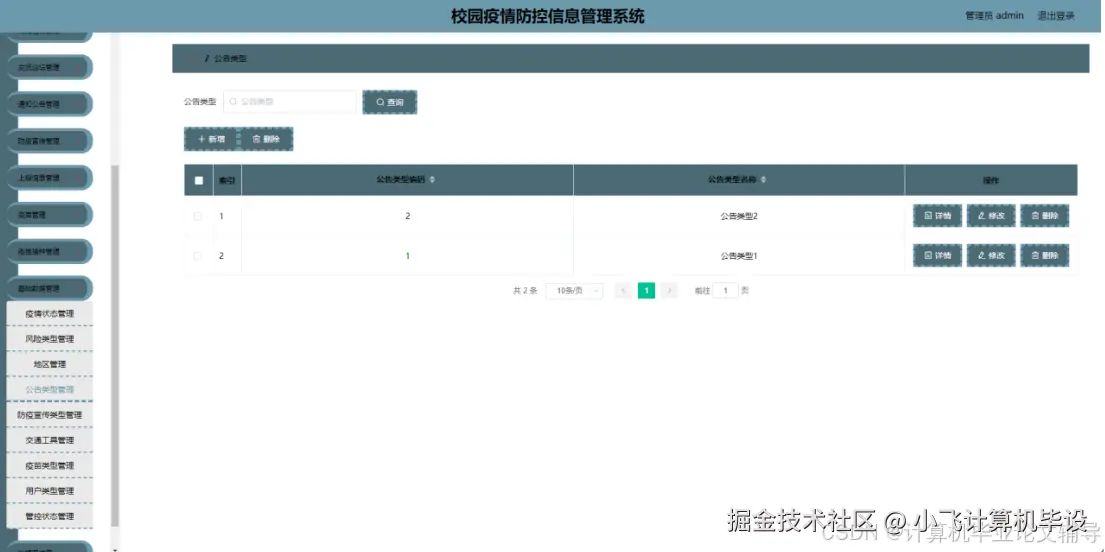Open the 10条/页 page size dropdown
Screen dimensions: 1105x552
574,290
